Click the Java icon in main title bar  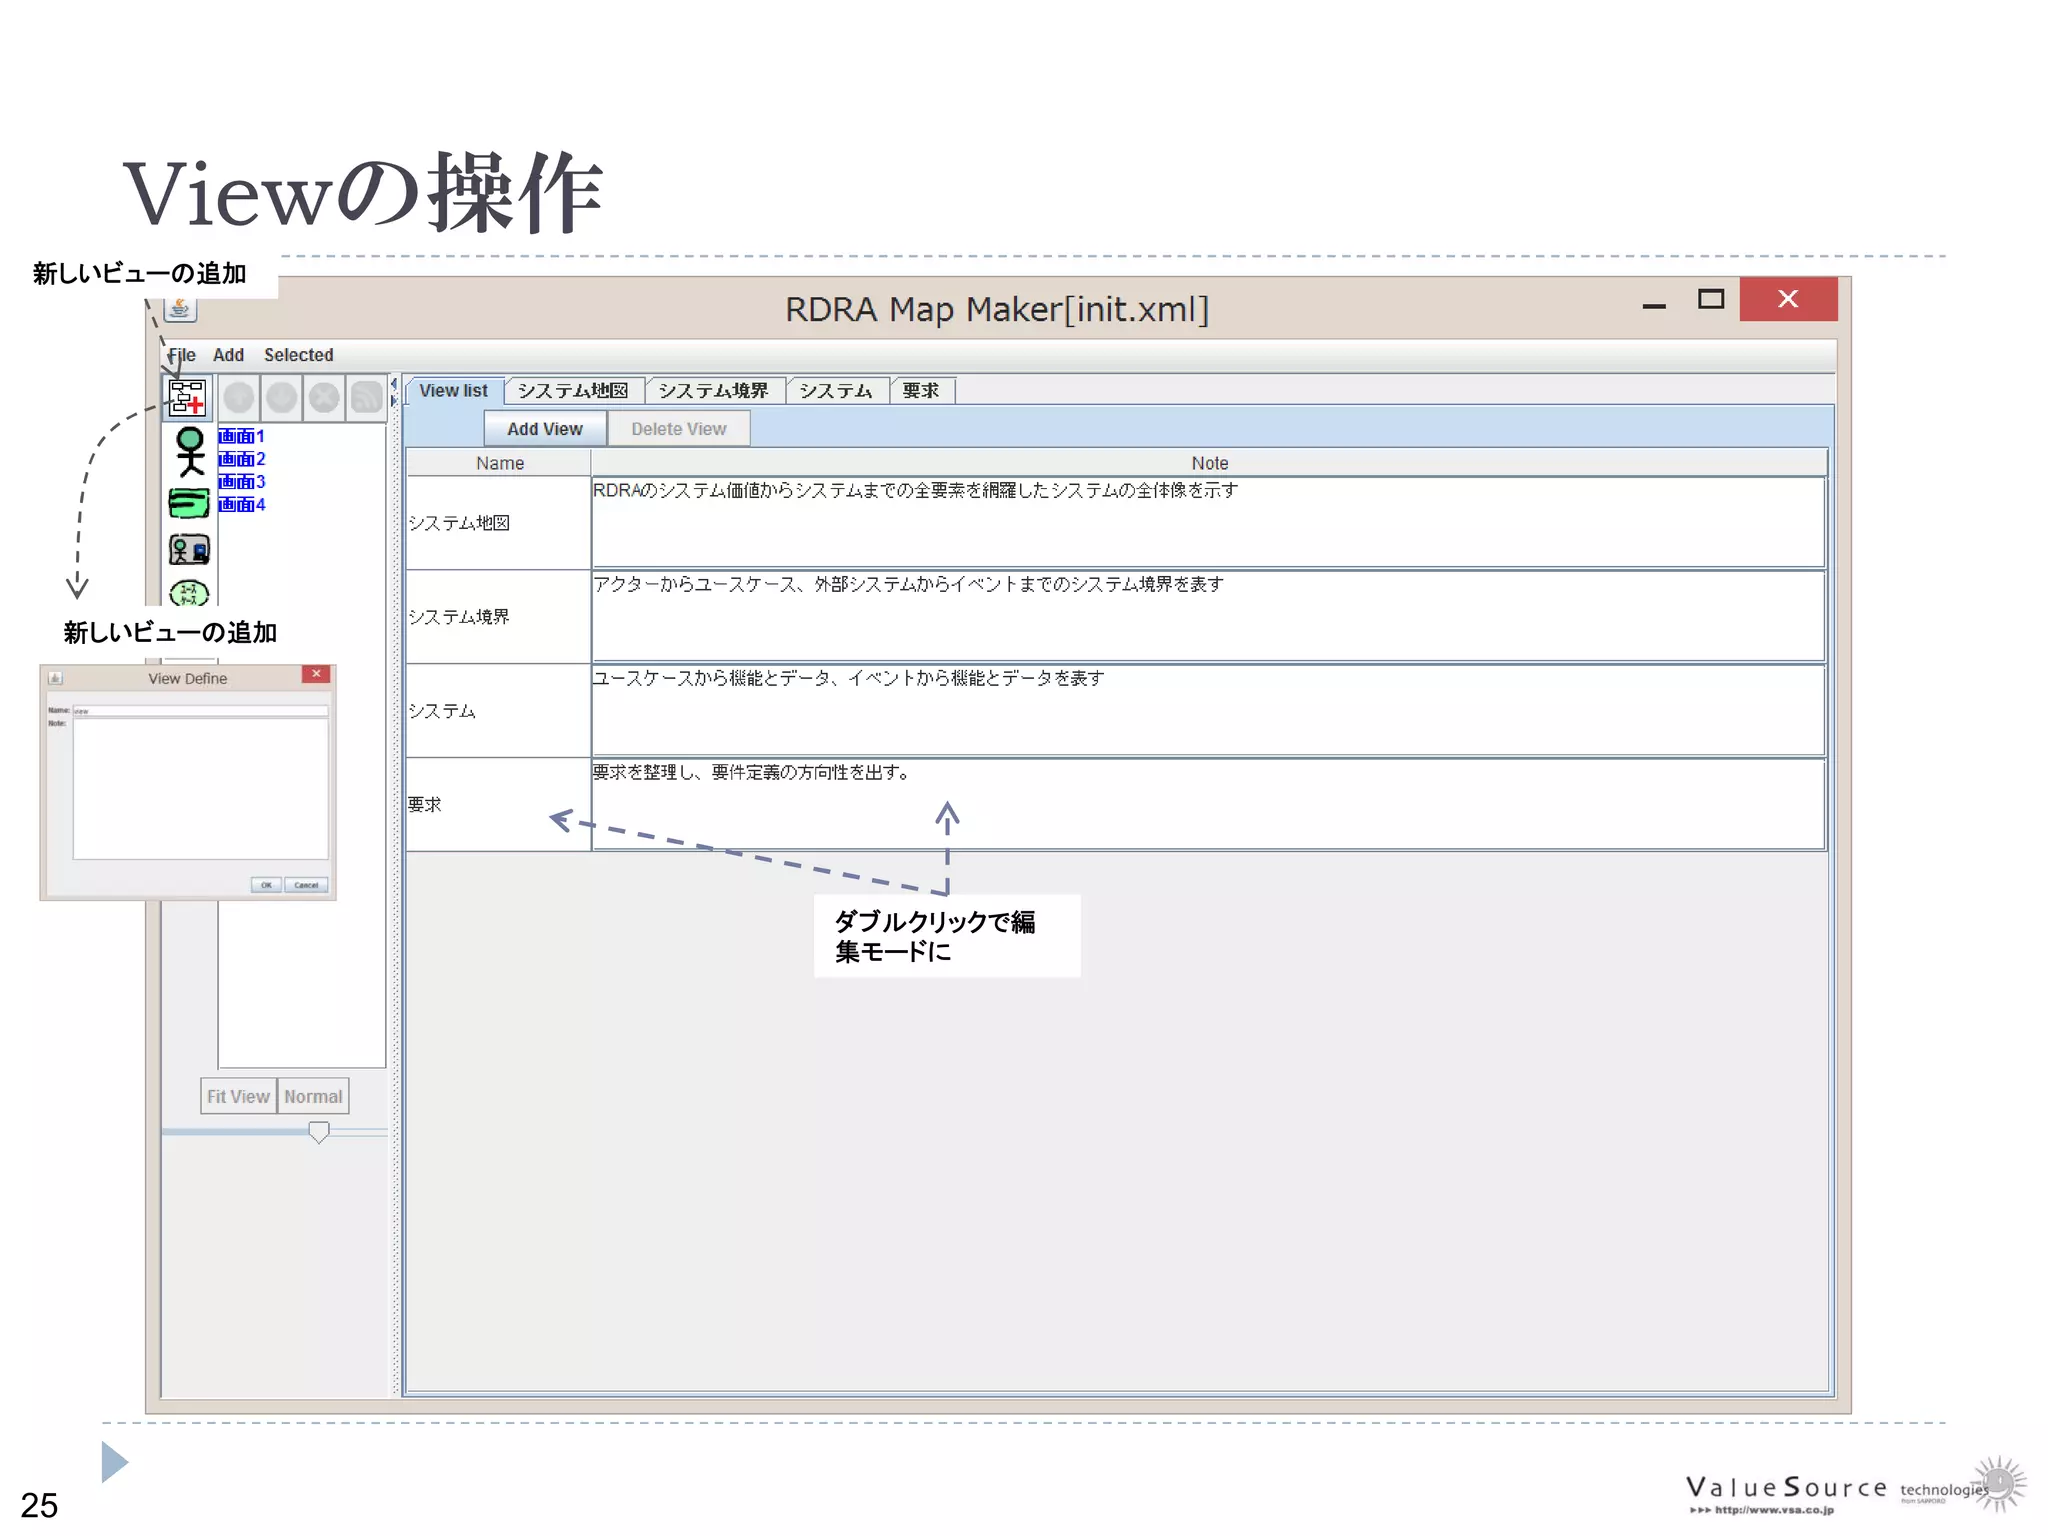point(180,308)
